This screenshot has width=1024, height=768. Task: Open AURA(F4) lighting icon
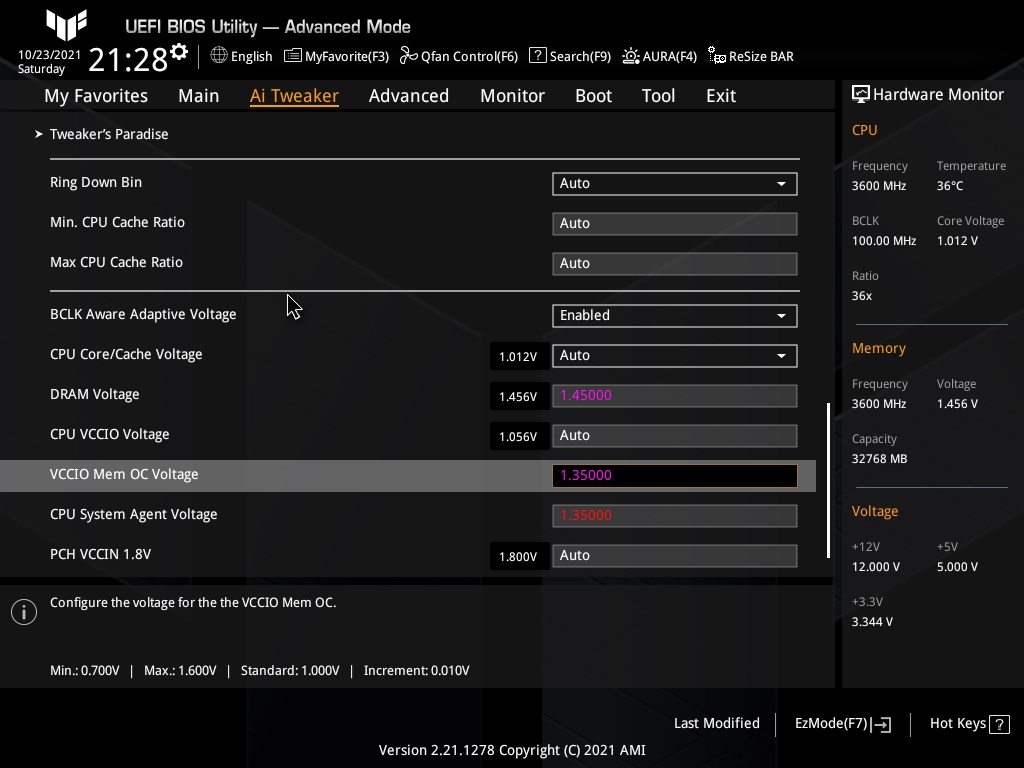tap(630, 56)
